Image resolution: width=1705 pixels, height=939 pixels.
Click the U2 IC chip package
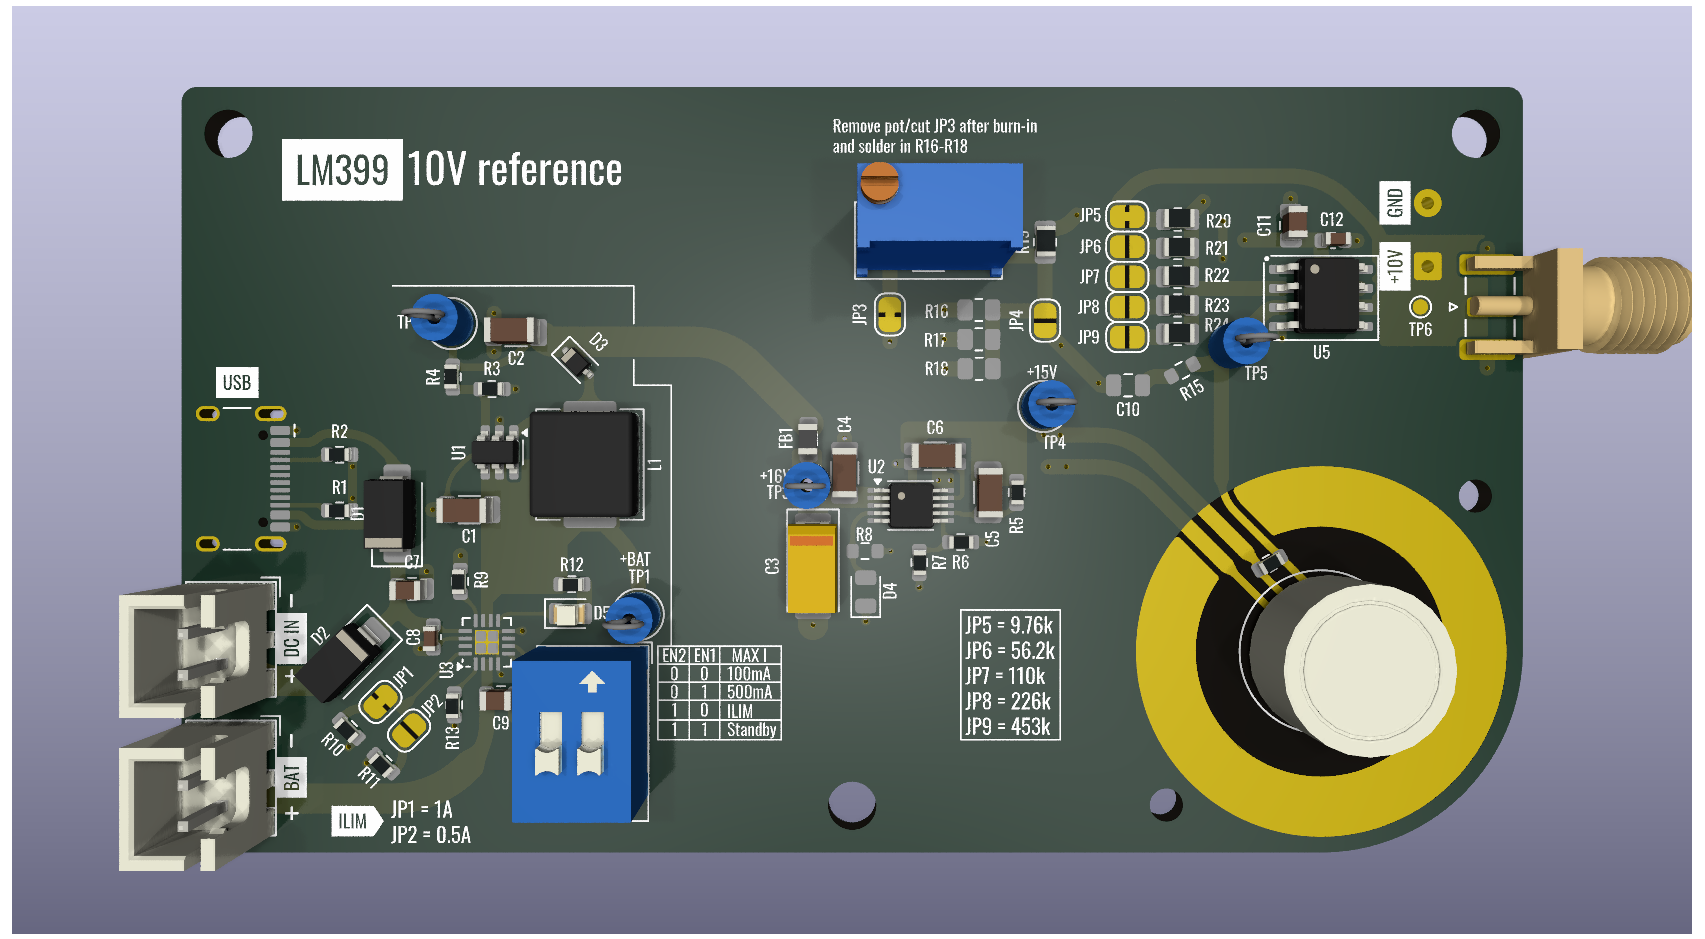[910, 504]
